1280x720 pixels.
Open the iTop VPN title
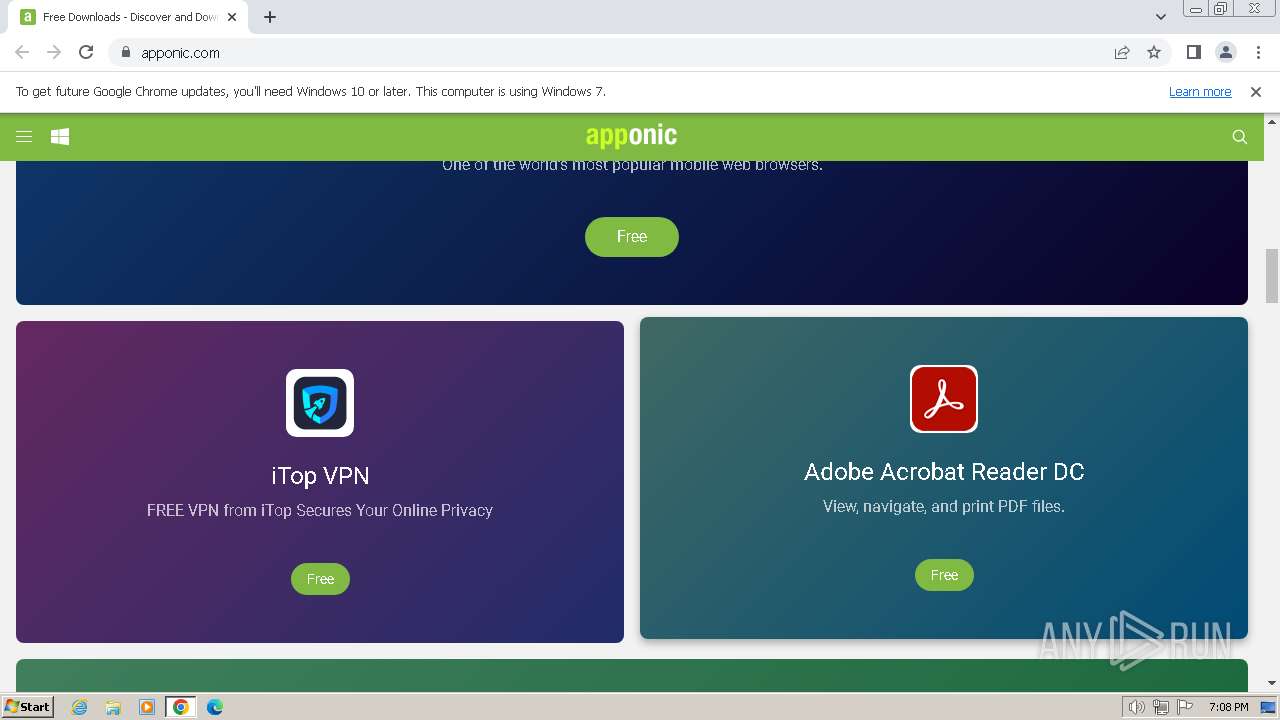(x=320, y=476)
